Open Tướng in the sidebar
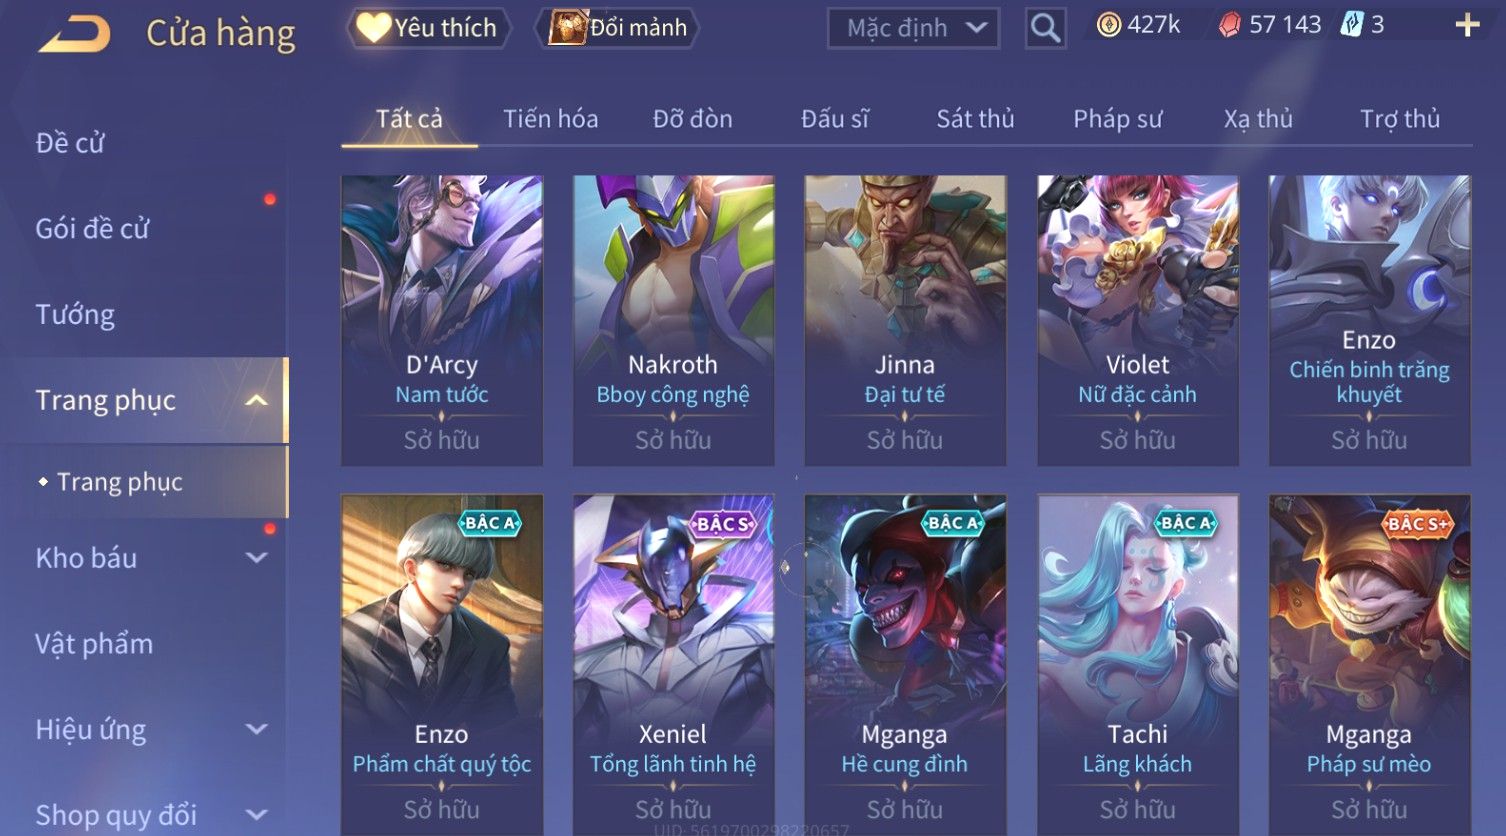Viewport: 1506px width, 836px height. point(75,315)
